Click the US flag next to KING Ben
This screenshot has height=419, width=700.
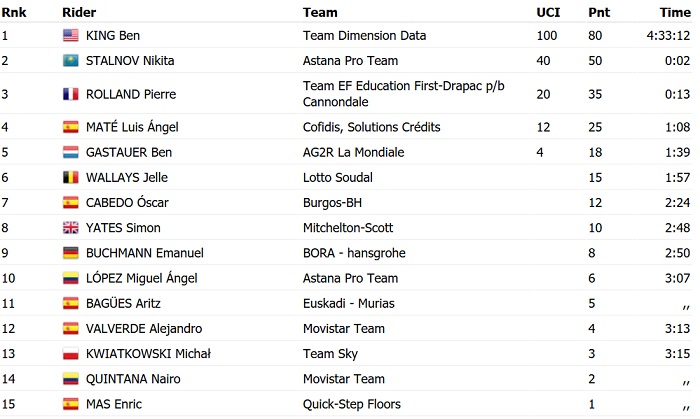coord(70,36)
